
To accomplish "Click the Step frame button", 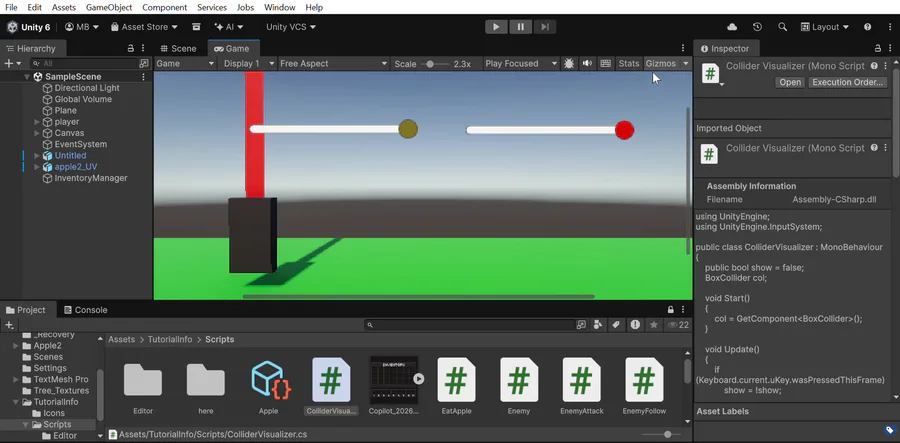I will coord(545,27).
